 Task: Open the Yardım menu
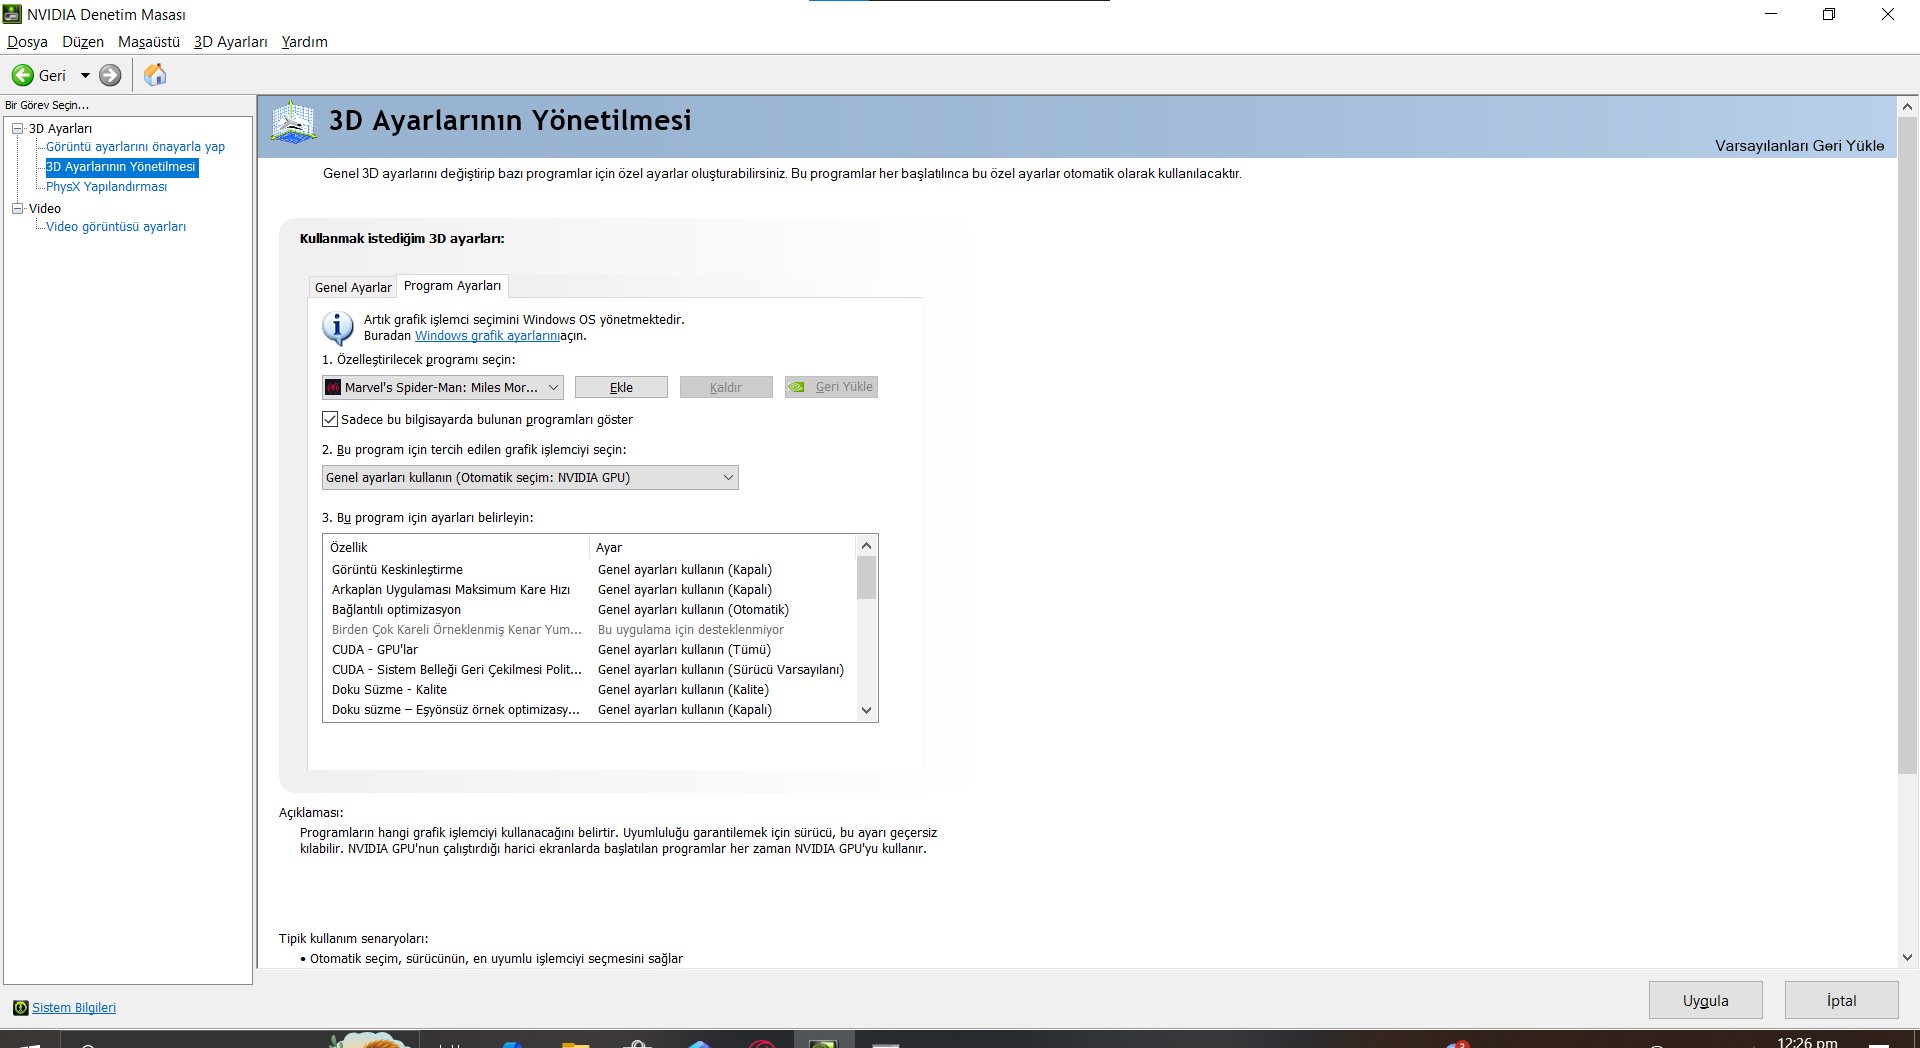305,42
